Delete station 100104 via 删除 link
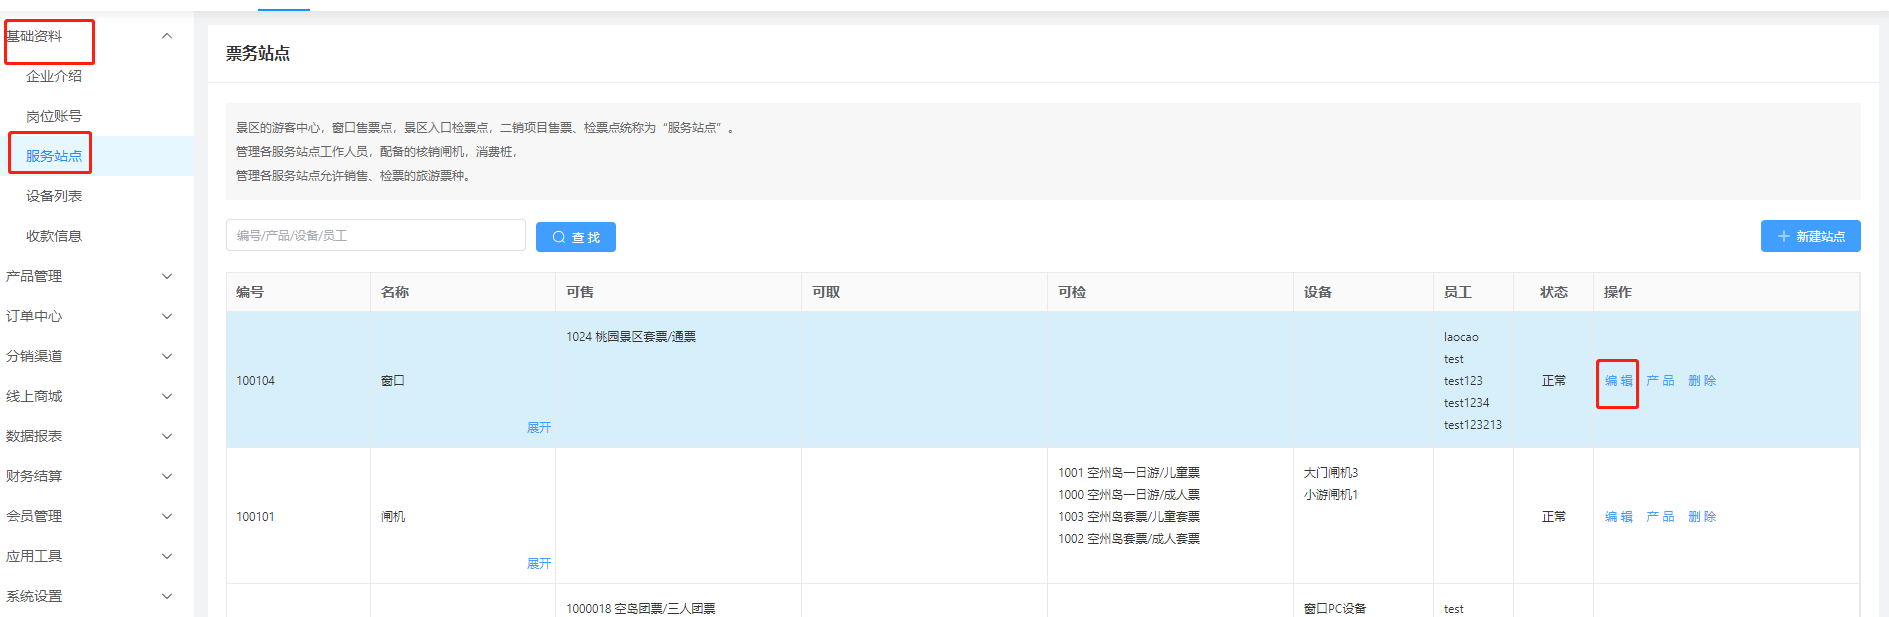The height and width of the screenshot is (617, 1889). coord(1701,381)
